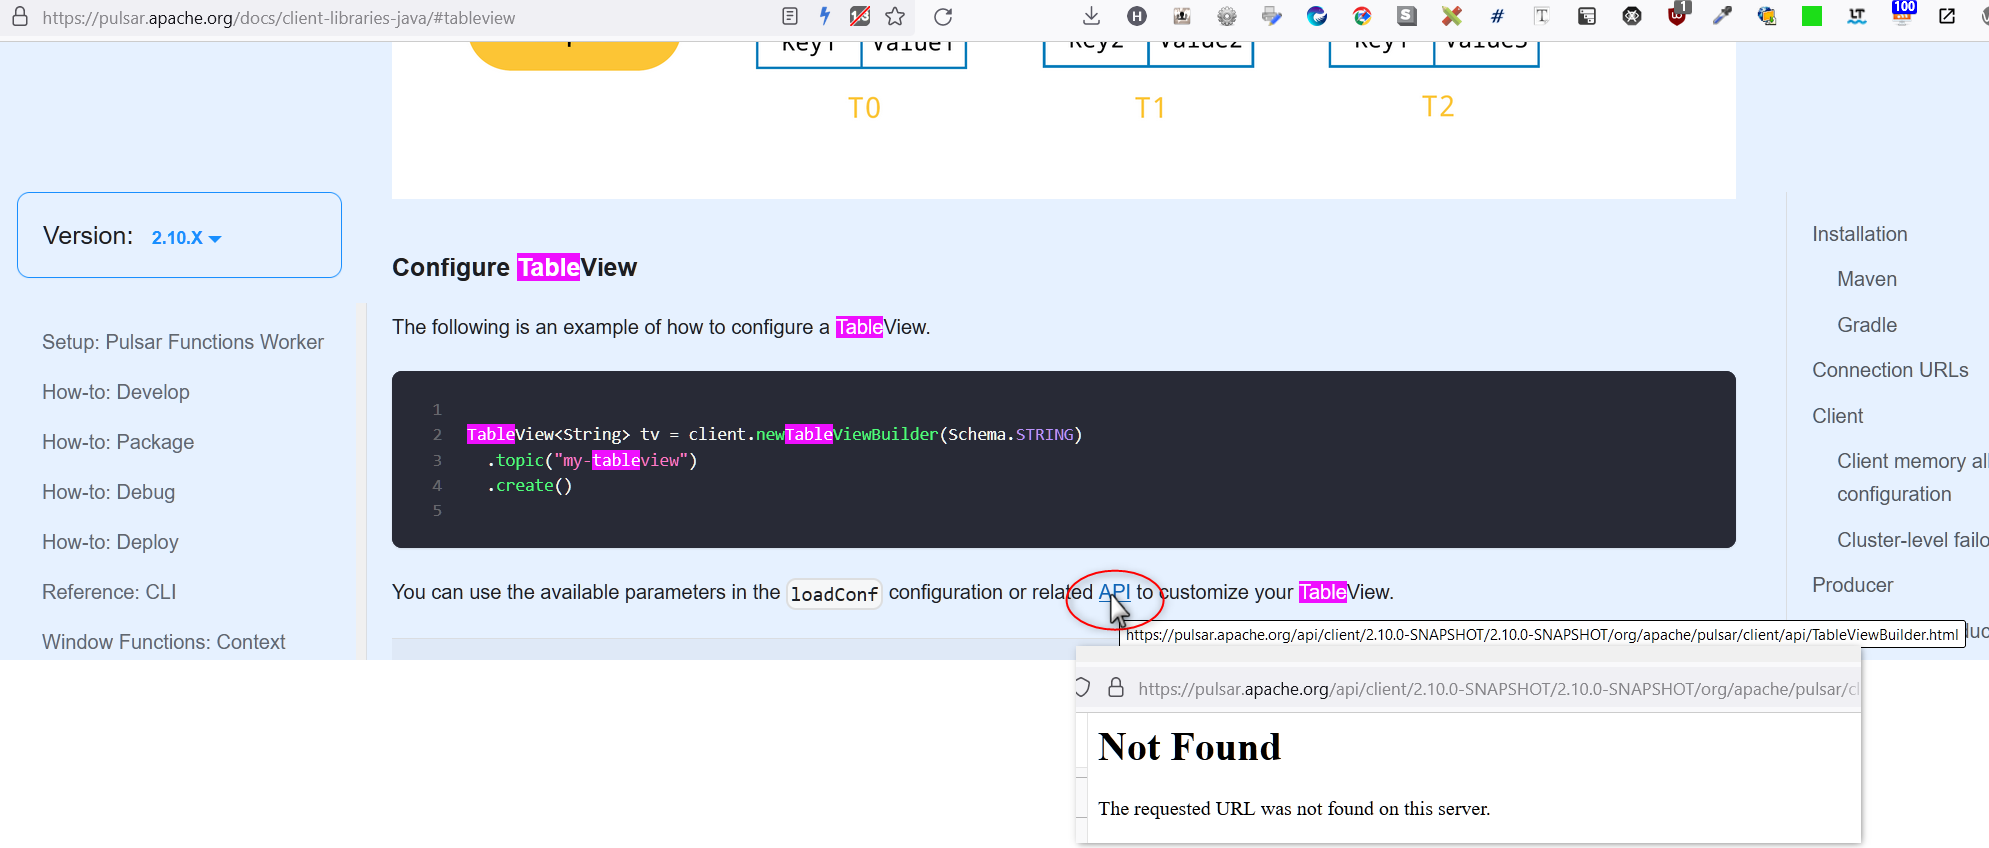The width and height of the screenshot is (1989, 848).
Task: Go to How-to: Develop page
Action: click(x=116, y=392)
